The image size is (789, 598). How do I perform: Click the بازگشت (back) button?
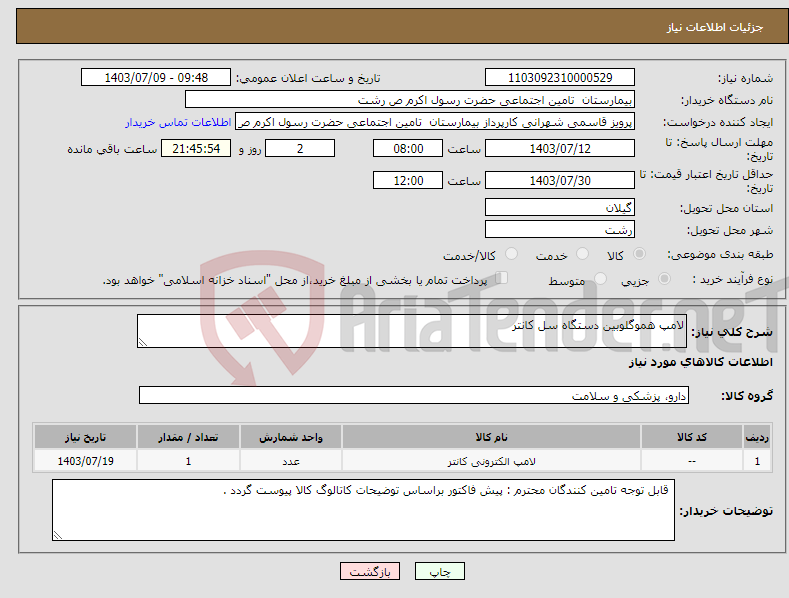(370, 571)
